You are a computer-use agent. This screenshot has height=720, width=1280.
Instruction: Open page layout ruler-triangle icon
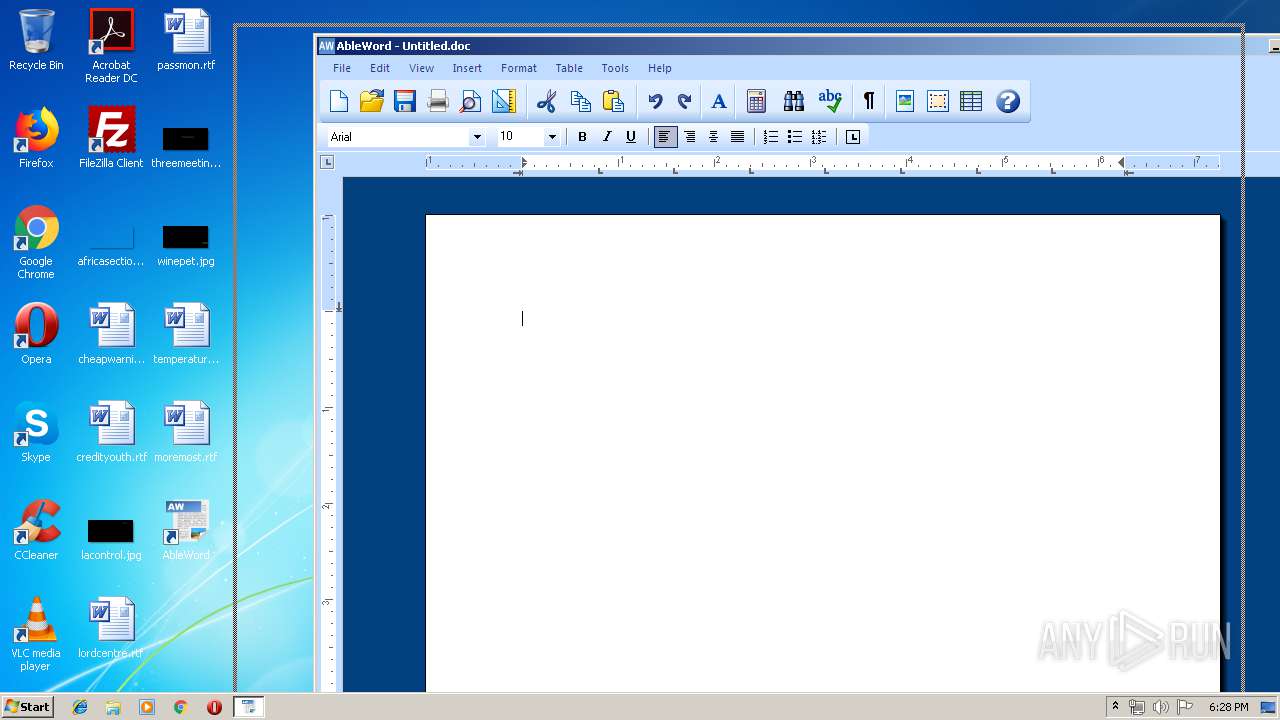503,101
